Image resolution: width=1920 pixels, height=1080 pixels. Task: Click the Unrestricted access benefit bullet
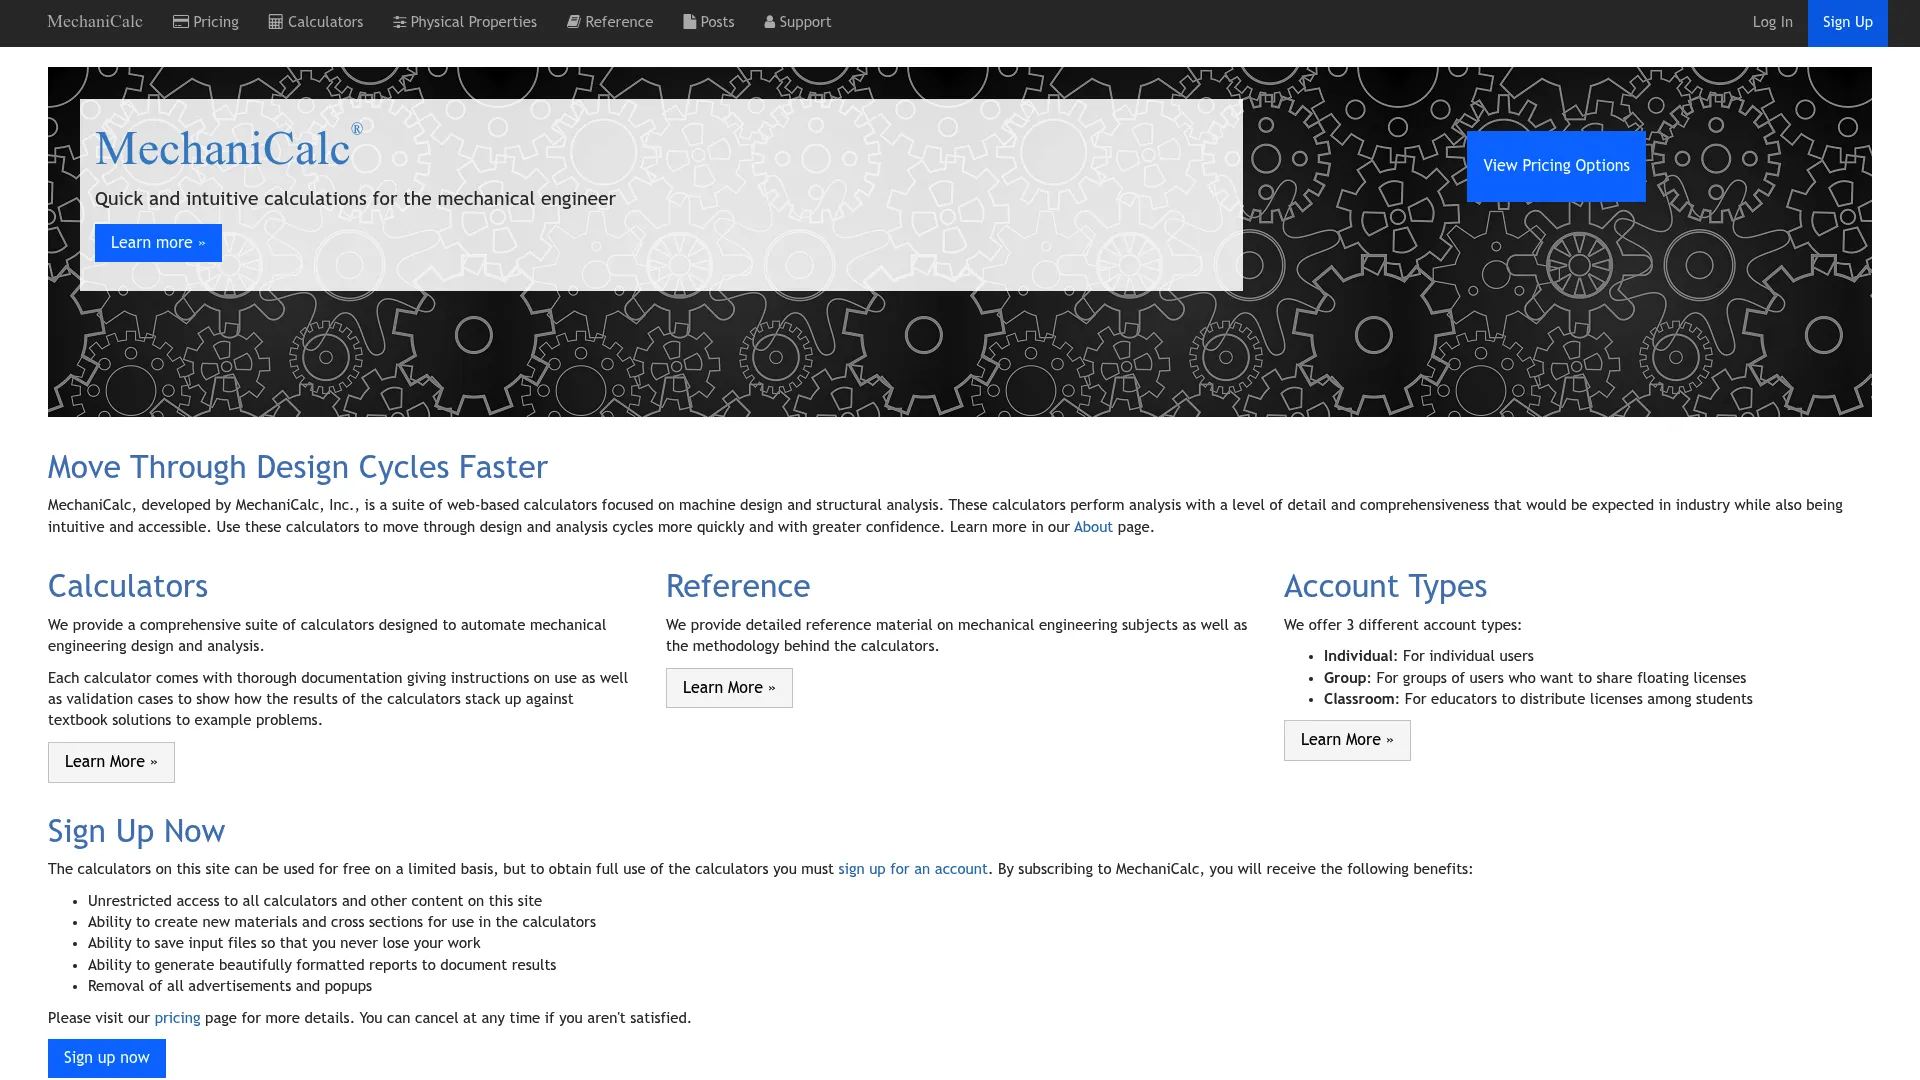click(x=315, y=901)
